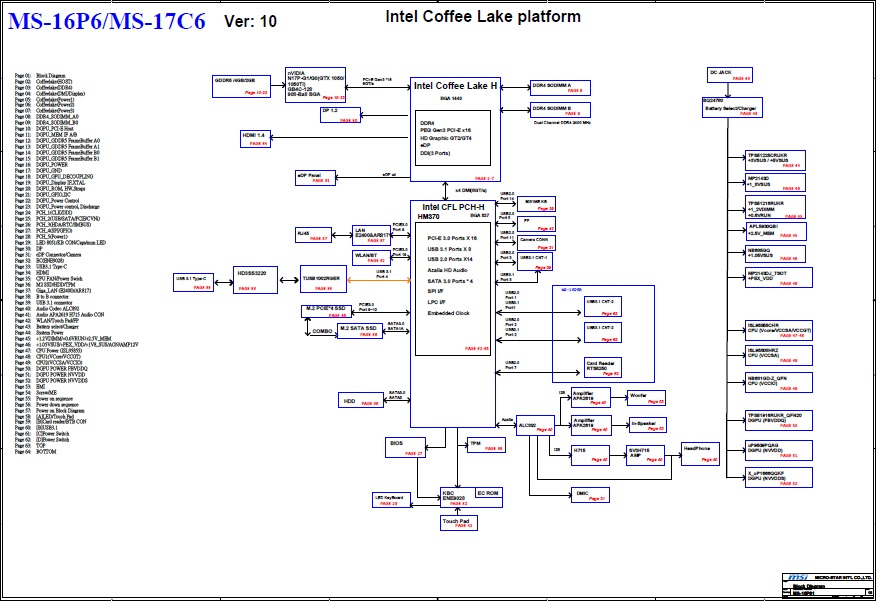Viewport: 880px width, 601px height.
Task: Click the DDR4 SODIMM B block
Action: [x=560, y=110]
